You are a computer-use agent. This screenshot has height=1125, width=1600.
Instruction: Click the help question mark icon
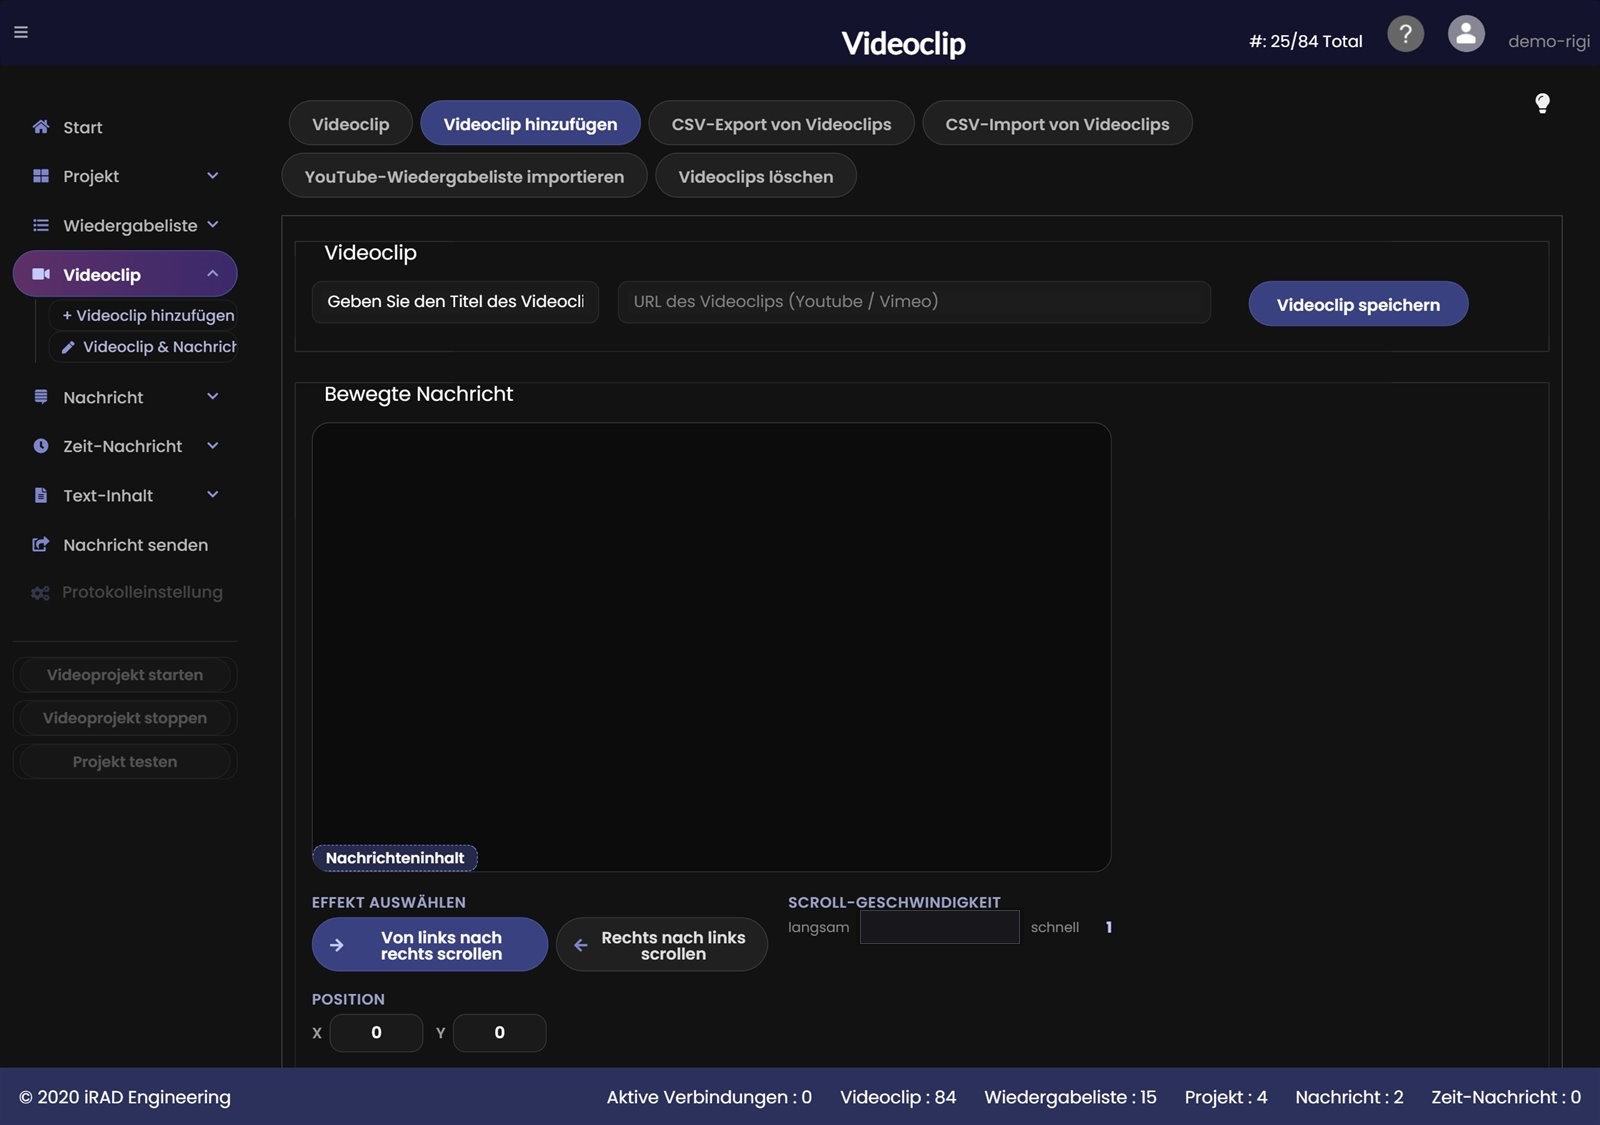click(x=1405, y=34)
